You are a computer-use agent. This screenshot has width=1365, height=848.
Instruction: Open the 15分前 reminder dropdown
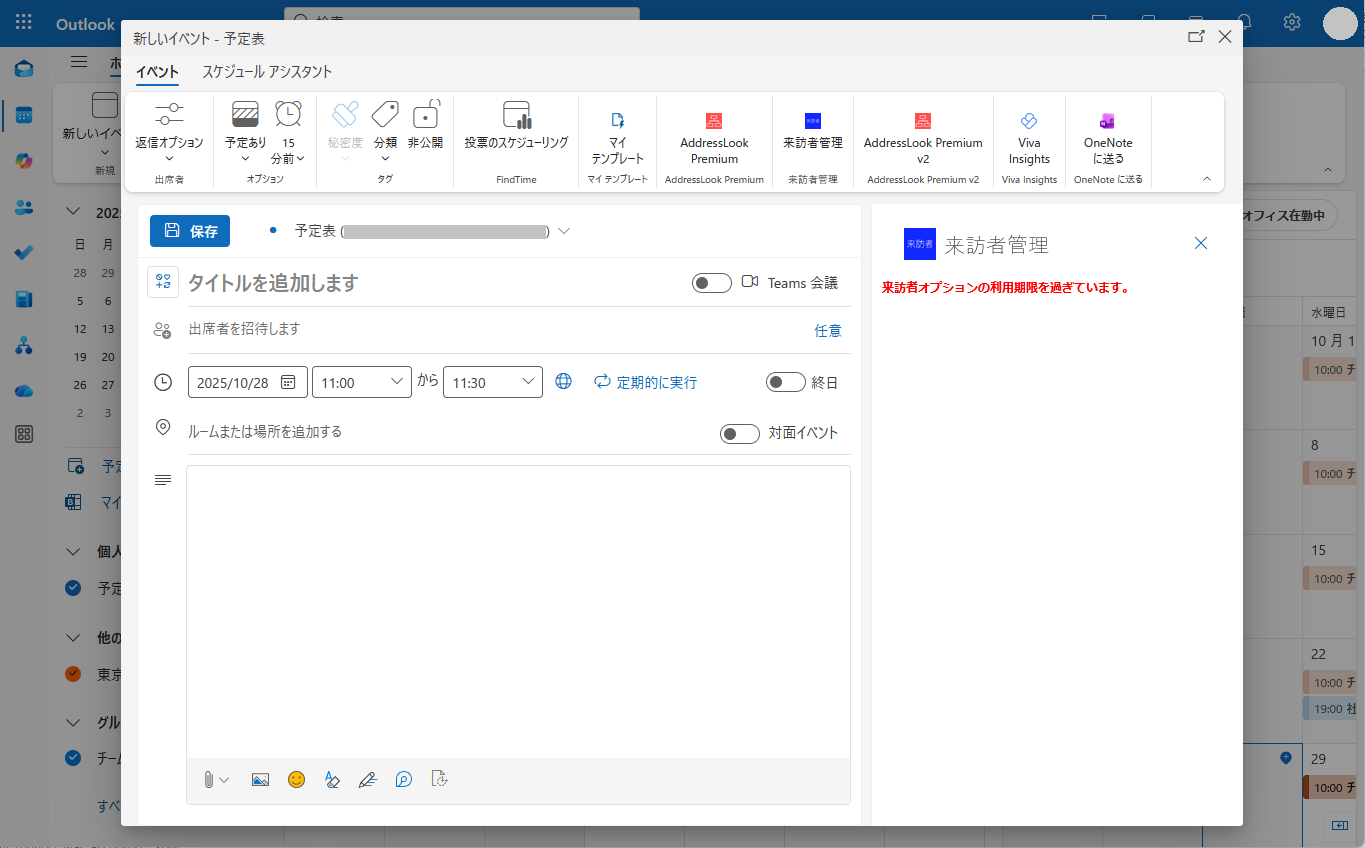(x=288, y=132)
